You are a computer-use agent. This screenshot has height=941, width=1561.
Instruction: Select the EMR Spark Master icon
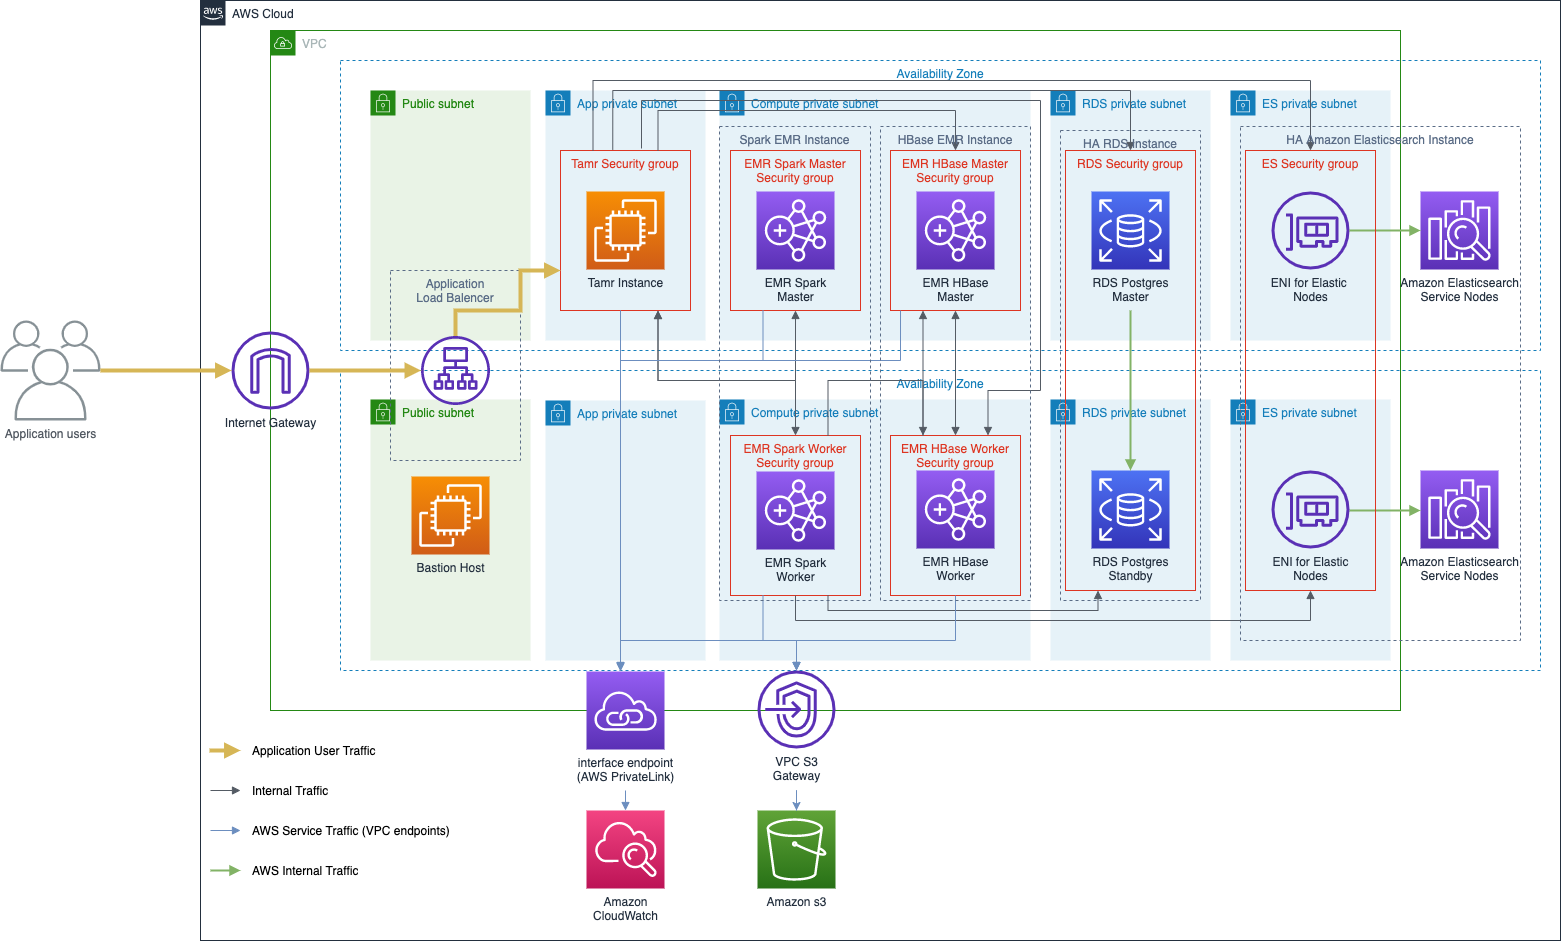click(795, 230)
